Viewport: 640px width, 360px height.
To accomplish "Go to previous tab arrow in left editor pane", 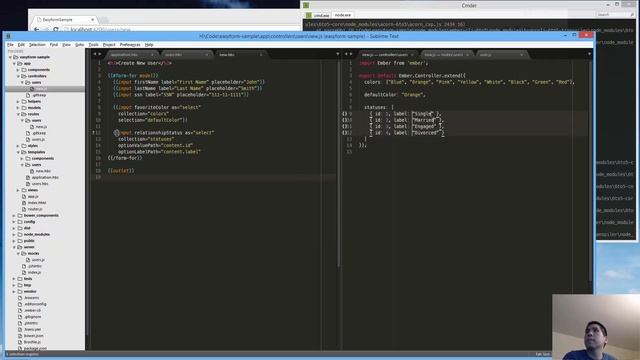I will coord(95,54).
